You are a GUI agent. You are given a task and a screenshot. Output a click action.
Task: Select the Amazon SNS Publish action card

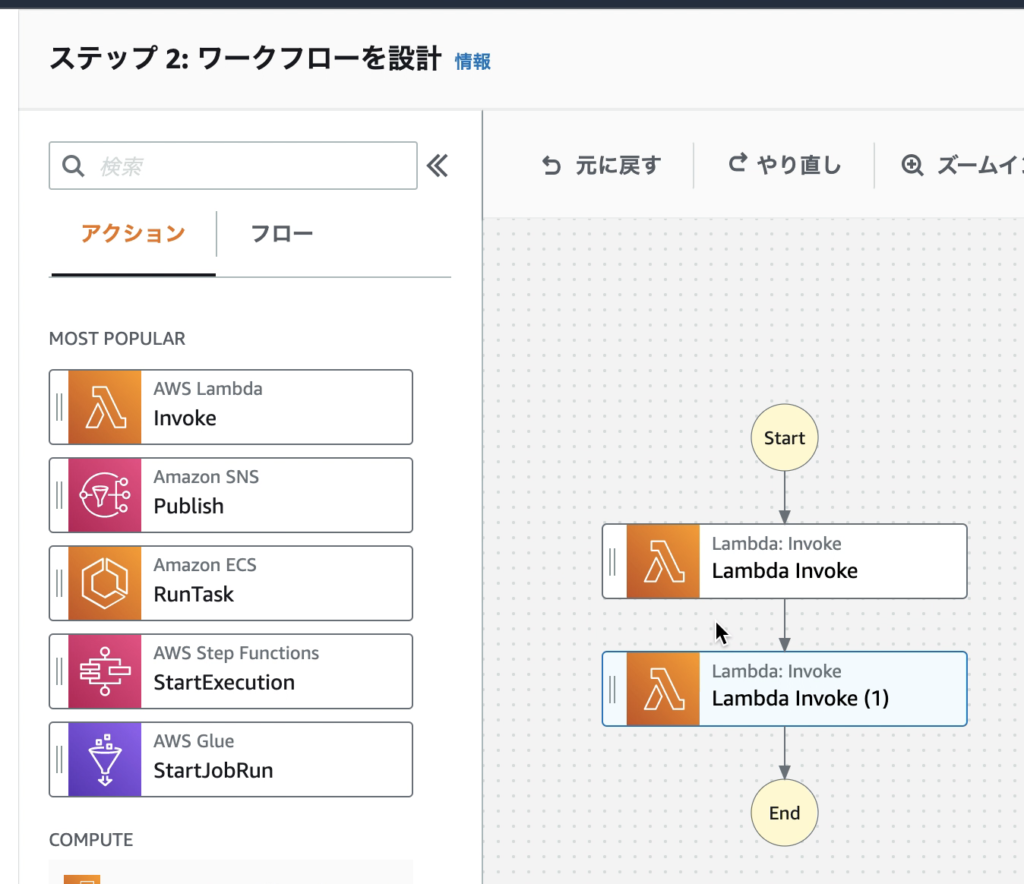coord(231,496)
